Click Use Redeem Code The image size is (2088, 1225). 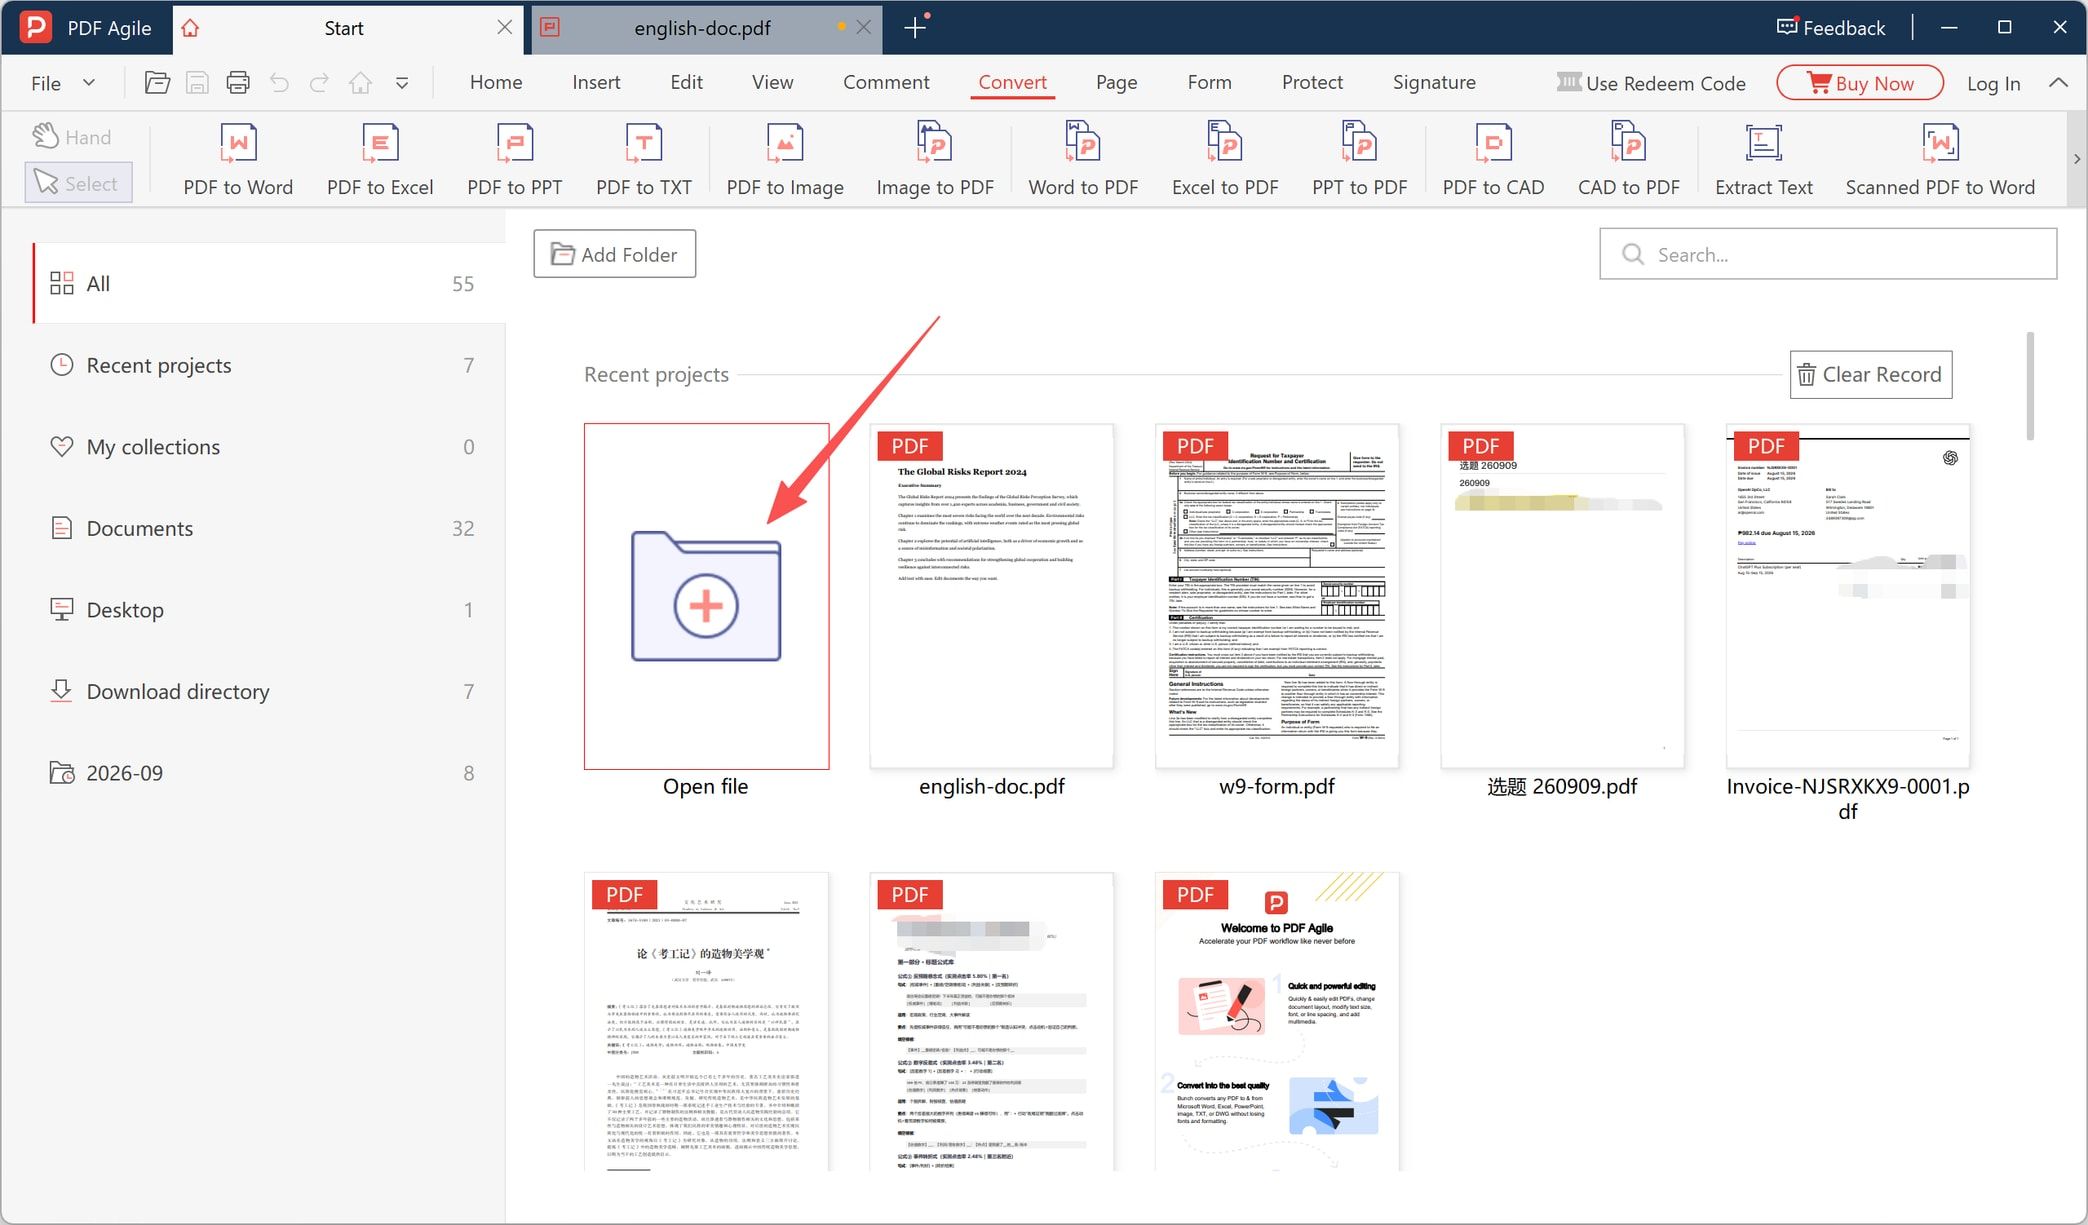click(x=1650, y=83)
